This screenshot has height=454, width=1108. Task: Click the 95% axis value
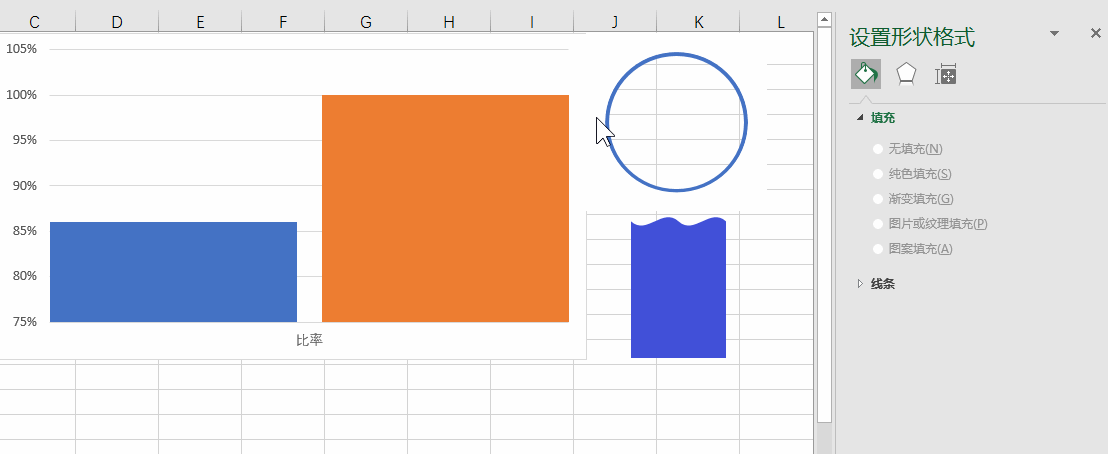coord(25,140)
